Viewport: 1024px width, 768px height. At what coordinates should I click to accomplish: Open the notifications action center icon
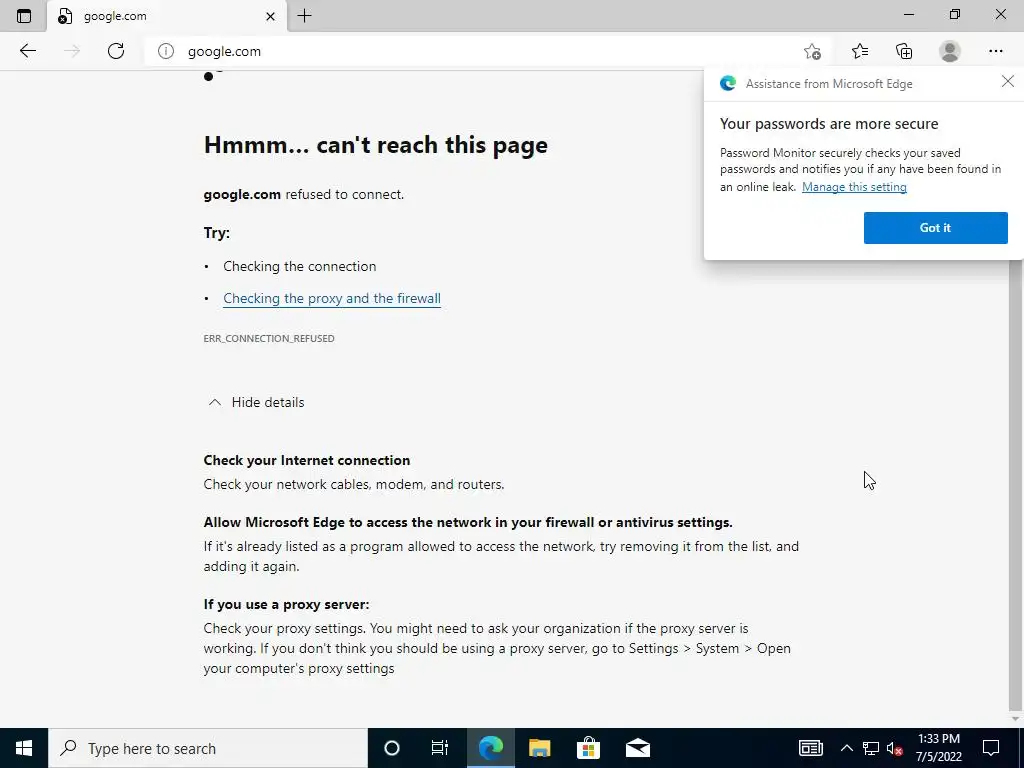pyautogui.click(x=991, y=748)
